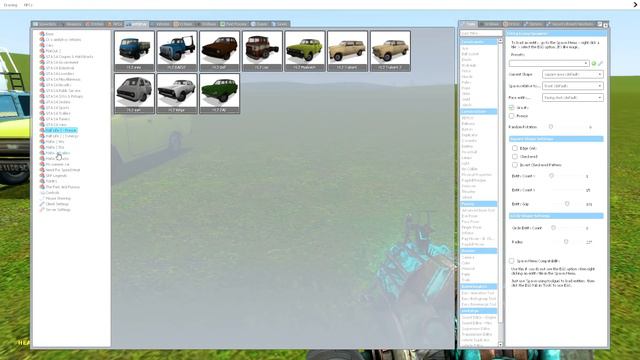Select GTA SA Miscellaneous category

coord(63,79)
